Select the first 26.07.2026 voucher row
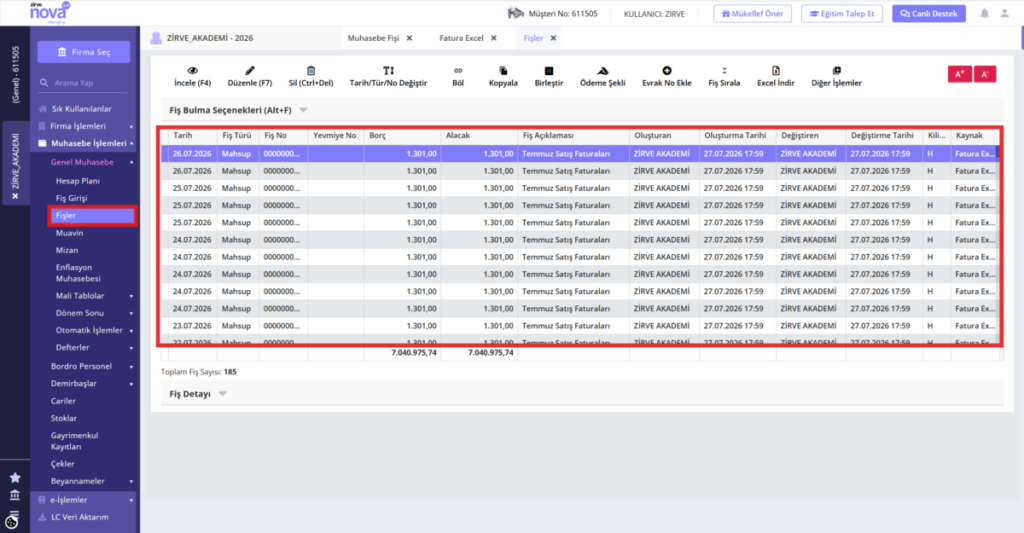 coord(580,153)
